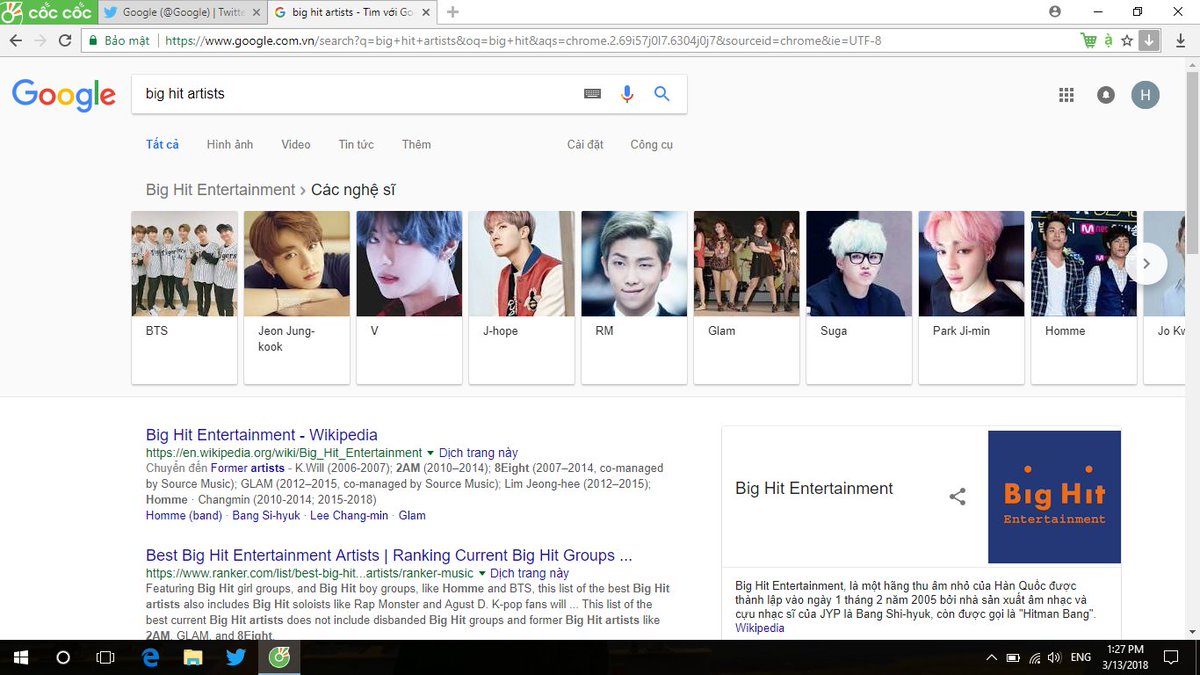Switch to the Video tab

[x=296, y=144]
